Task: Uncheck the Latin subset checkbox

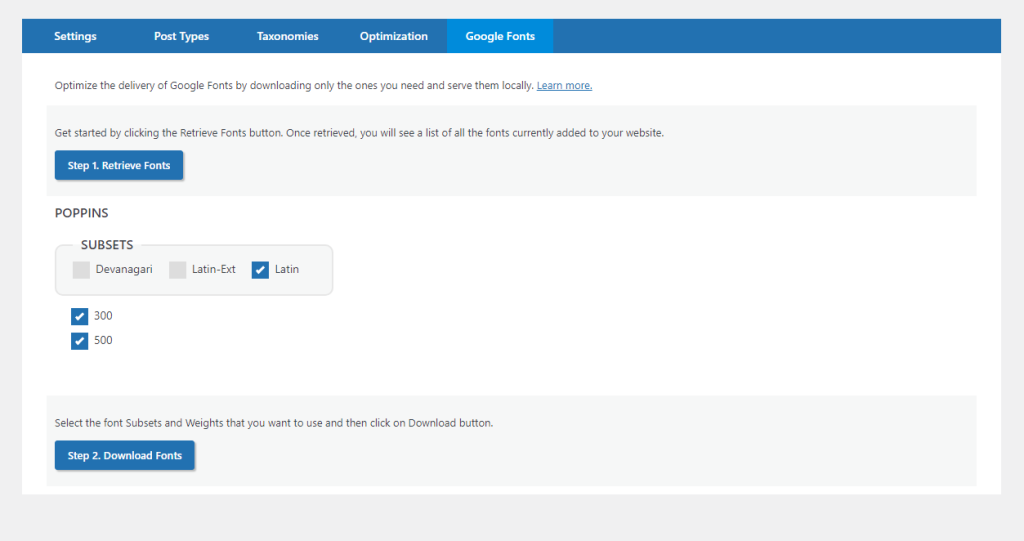Action: (260, 270)
